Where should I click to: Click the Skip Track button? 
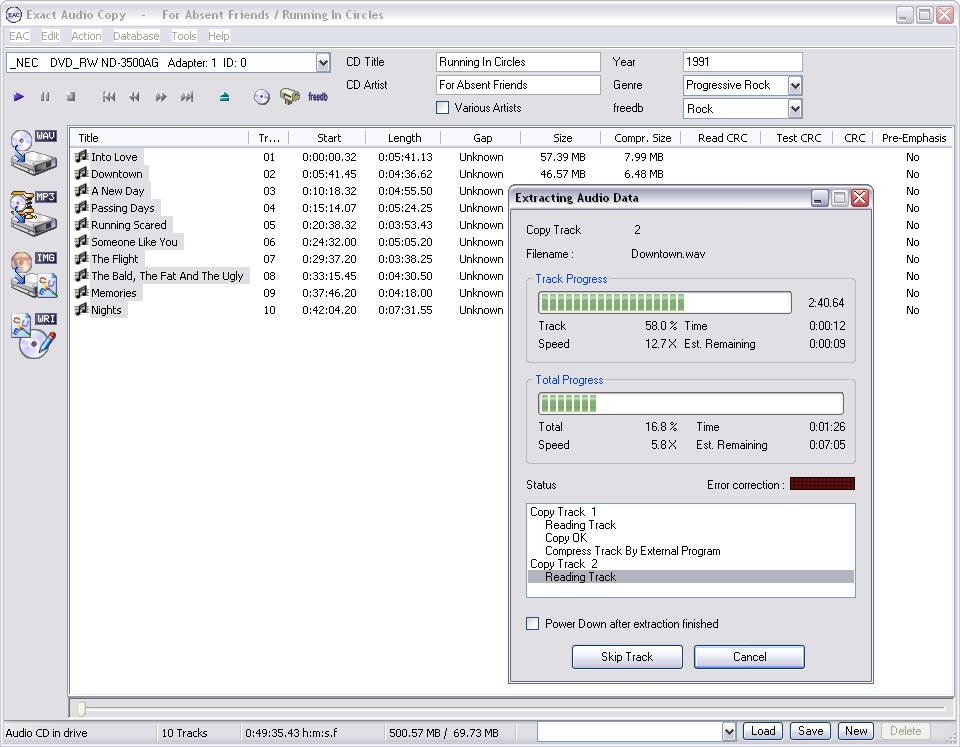[627, 657]
